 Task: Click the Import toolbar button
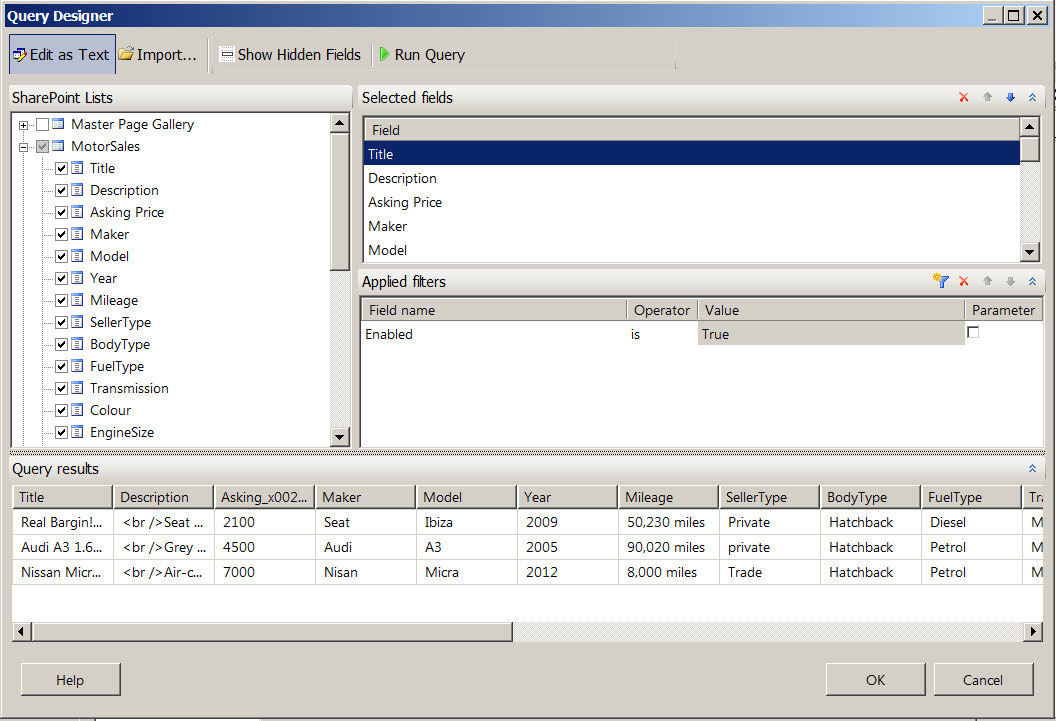158,55
